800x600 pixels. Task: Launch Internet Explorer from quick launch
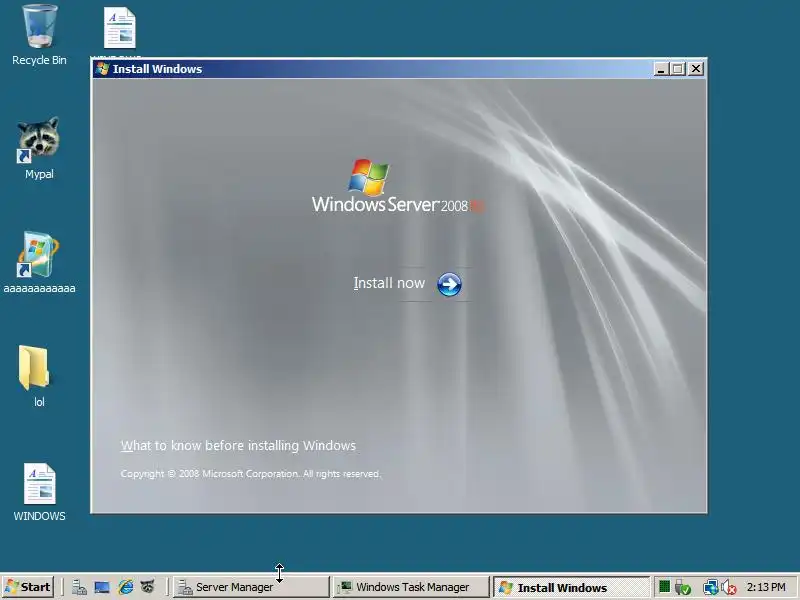(126, 588)
